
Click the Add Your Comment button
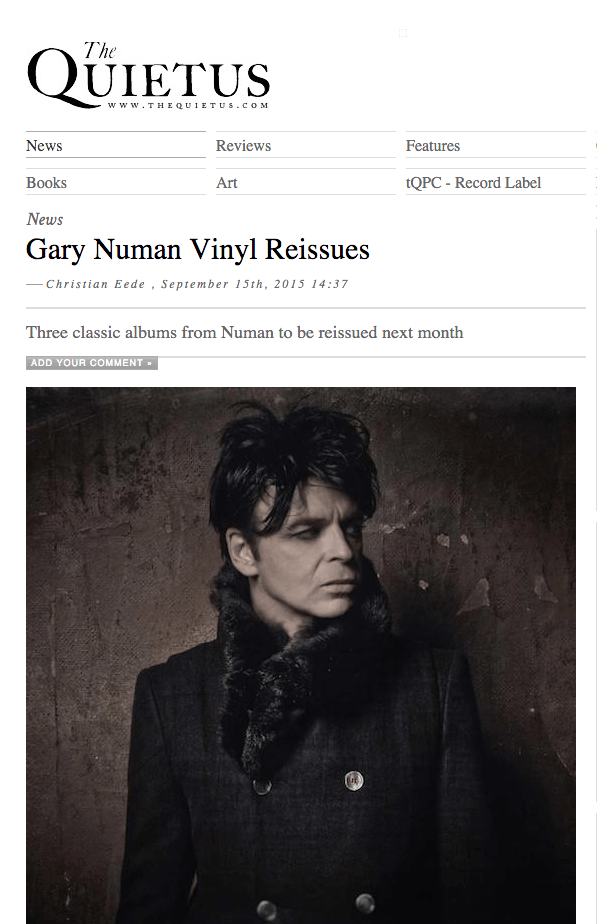tap(92, 363)
